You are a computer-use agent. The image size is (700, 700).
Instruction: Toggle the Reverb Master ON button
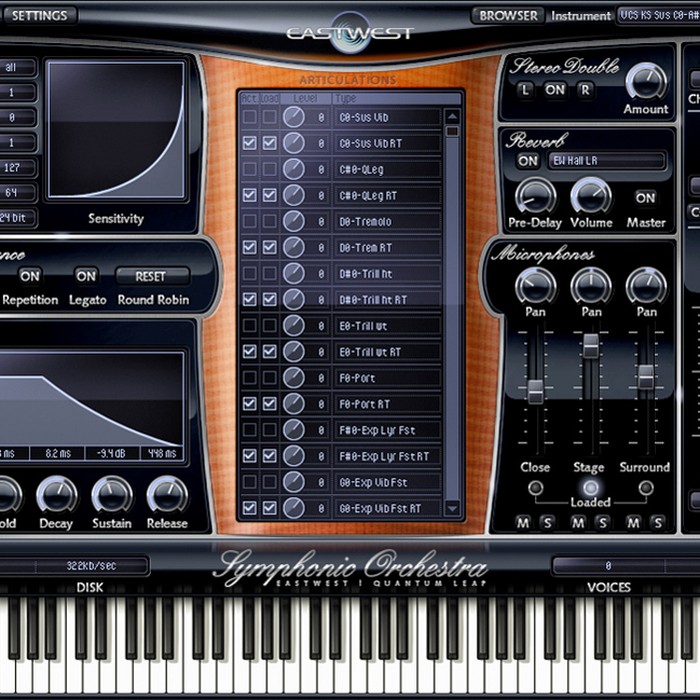click(645, 198)
